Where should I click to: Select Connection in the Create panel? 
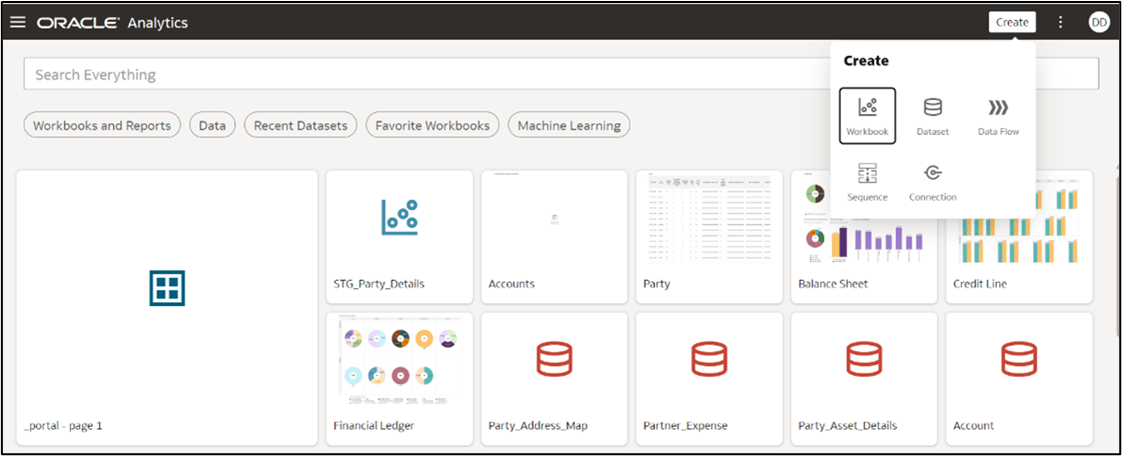pyautogui.click(x=932, y=182)
